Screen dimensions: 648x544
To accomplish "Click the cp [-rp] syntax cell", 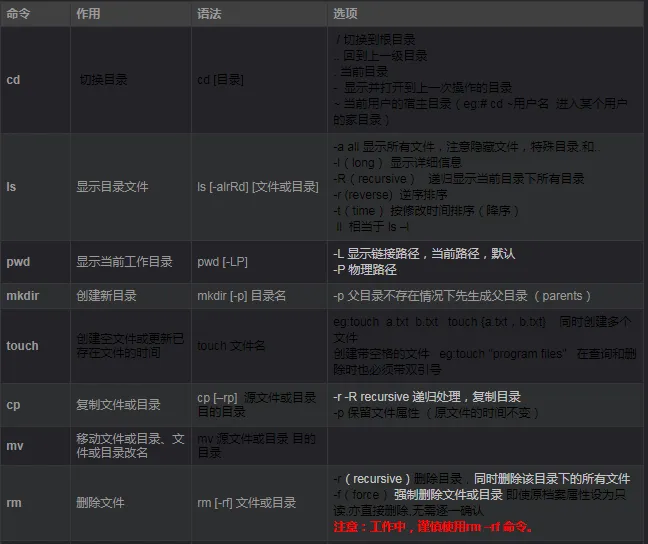I will tap(259, 405).
